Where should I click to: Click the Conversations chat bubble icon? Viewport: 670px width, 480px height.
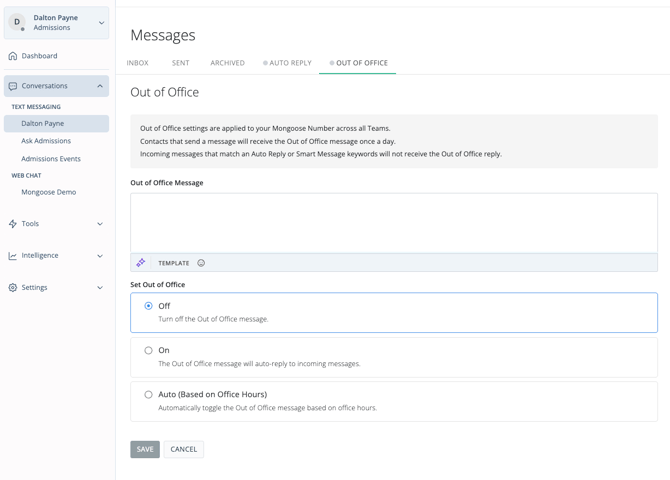pos(13,86)
